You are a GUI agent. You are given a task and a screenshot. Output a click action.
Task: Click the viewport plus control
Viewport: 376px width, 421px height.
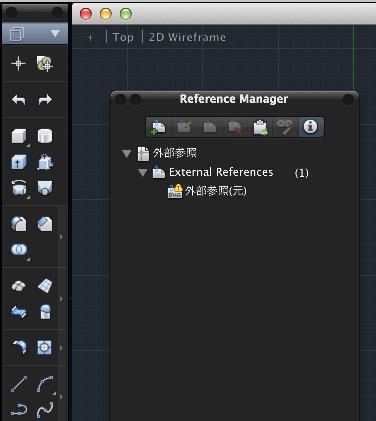click(x=90, y=38)
